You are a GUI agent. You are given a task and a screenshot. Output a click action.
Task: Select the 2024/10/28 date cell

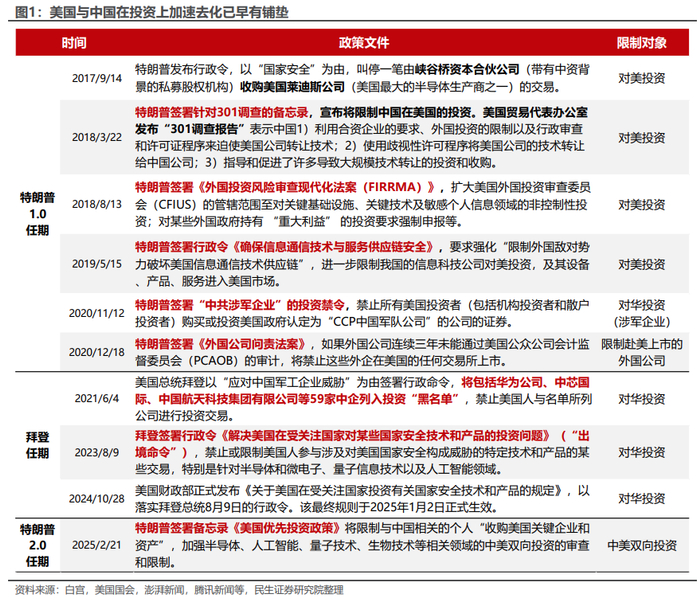97,499
